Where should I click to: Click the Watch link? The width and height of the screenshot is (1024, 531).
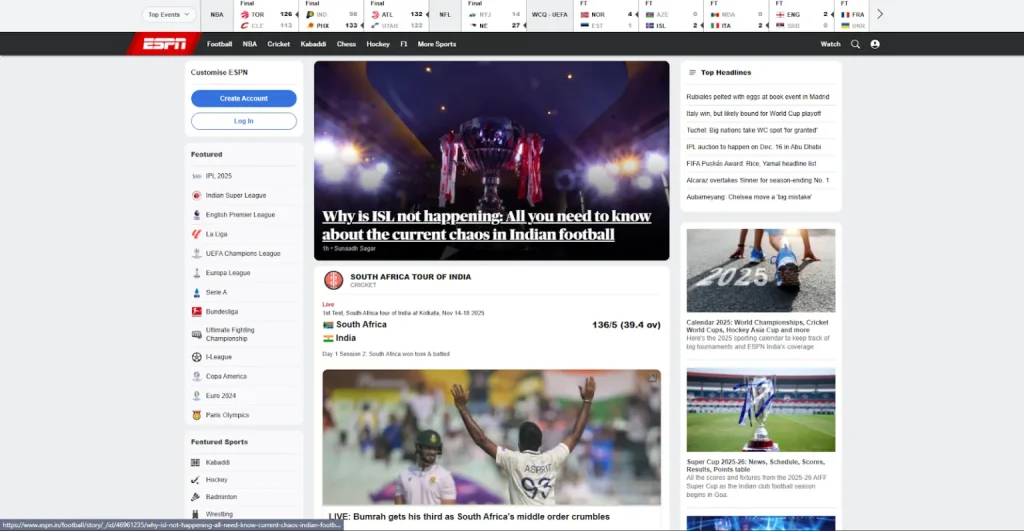(x=830, y=44)
